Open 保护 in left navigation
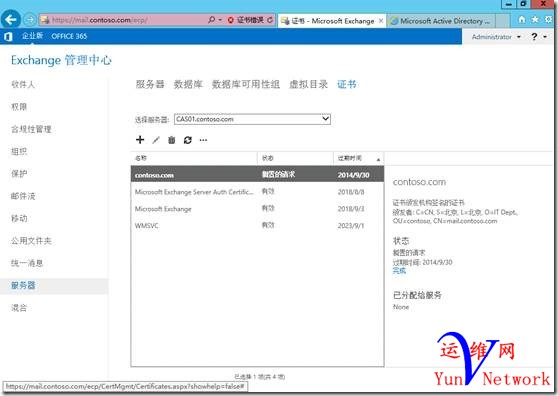This screenshot has width=558, height=396. click(x=19, y=174)
